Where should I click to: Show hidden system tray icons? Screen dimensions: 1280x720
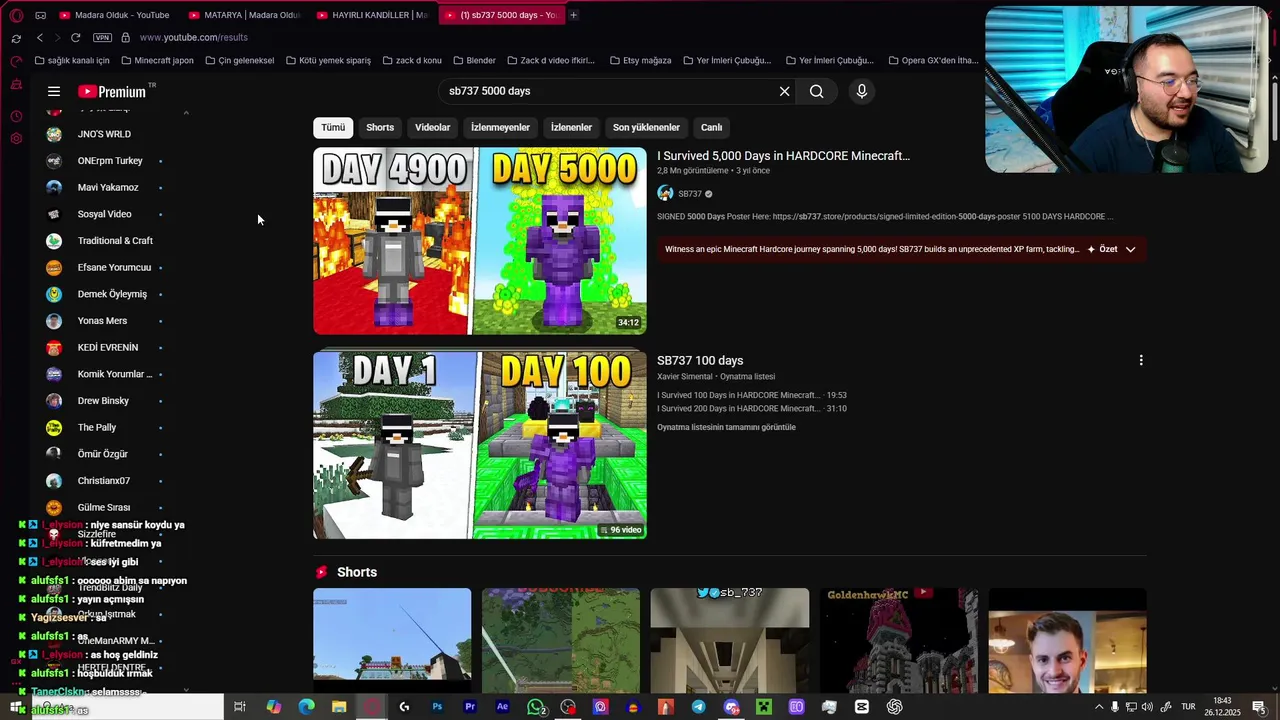click(1099, 707)
